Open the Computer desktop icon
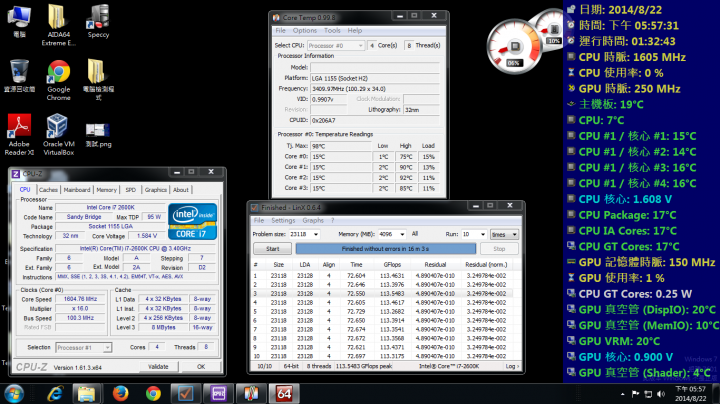This screenshot has width=720, height=404. point(19,21)
